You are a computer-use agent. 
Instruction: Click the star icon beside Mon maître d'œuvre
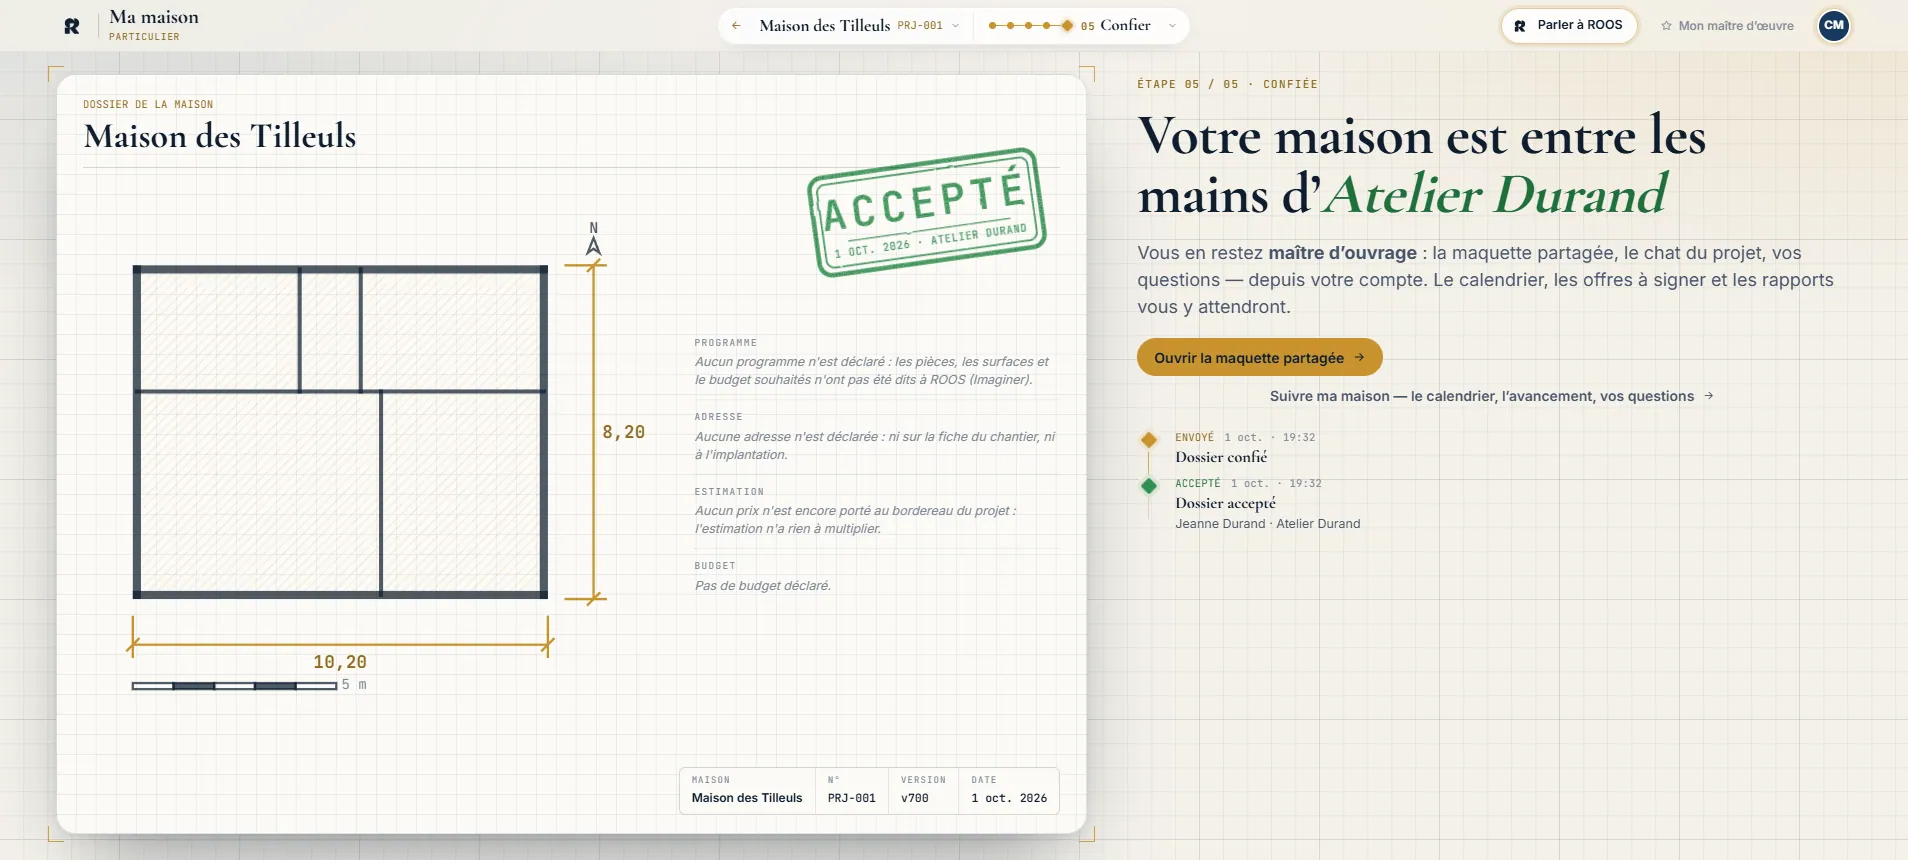[x=1666, y=26]
